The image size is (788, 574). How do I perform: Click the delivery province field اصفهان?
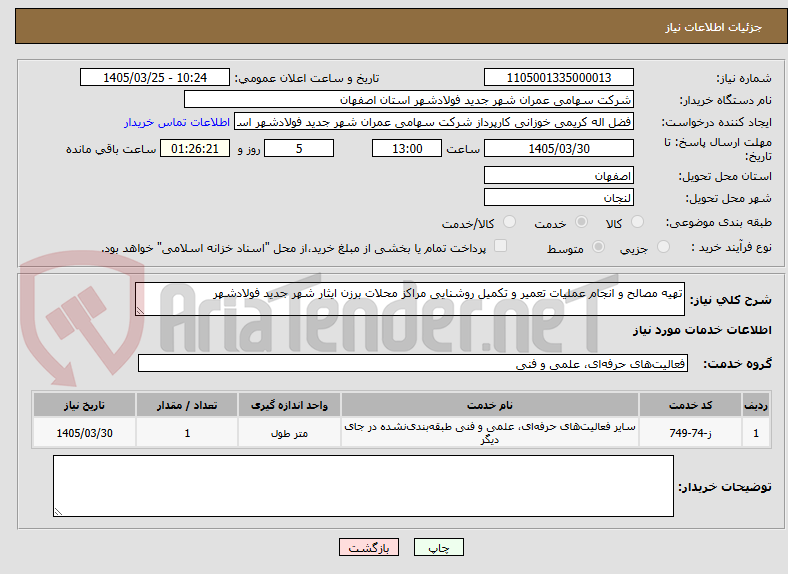(559, 175)
